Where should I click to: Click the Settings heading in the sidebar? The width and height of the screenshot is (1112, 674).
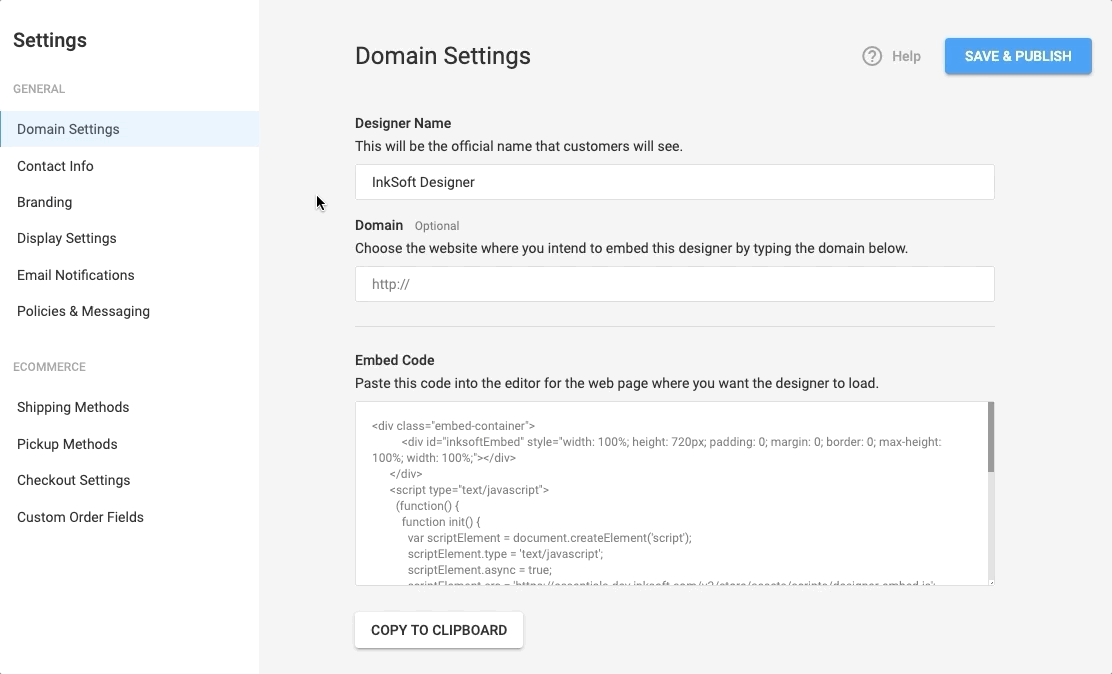pyautogui.click(x=50, y=40)
